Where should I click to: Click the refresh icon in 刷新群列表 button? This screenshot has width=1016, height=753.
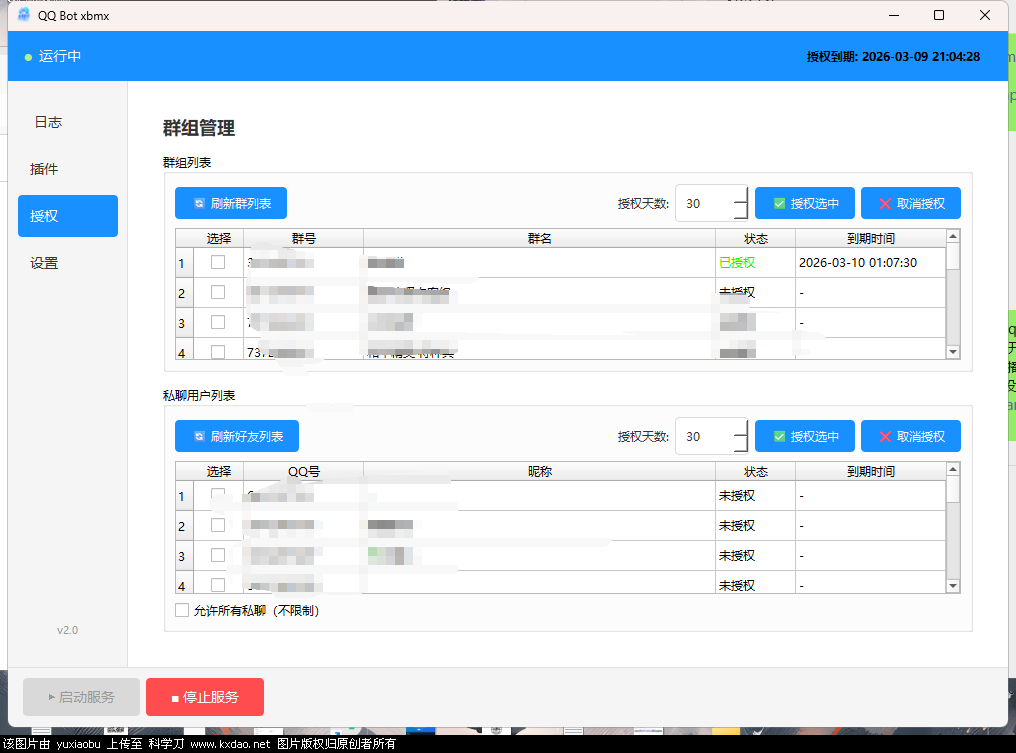click(200, 203)
